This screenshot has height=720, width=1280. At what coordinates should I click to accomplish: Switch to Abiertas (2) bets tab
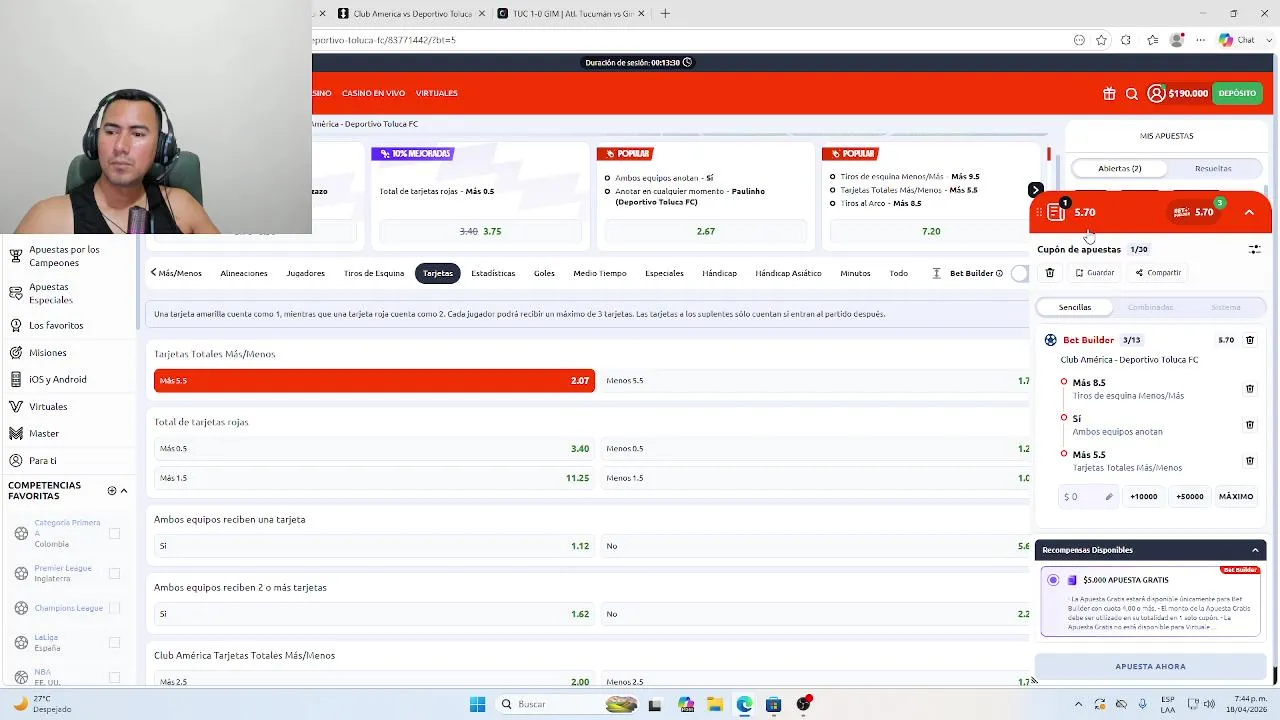coord(1119,168)
